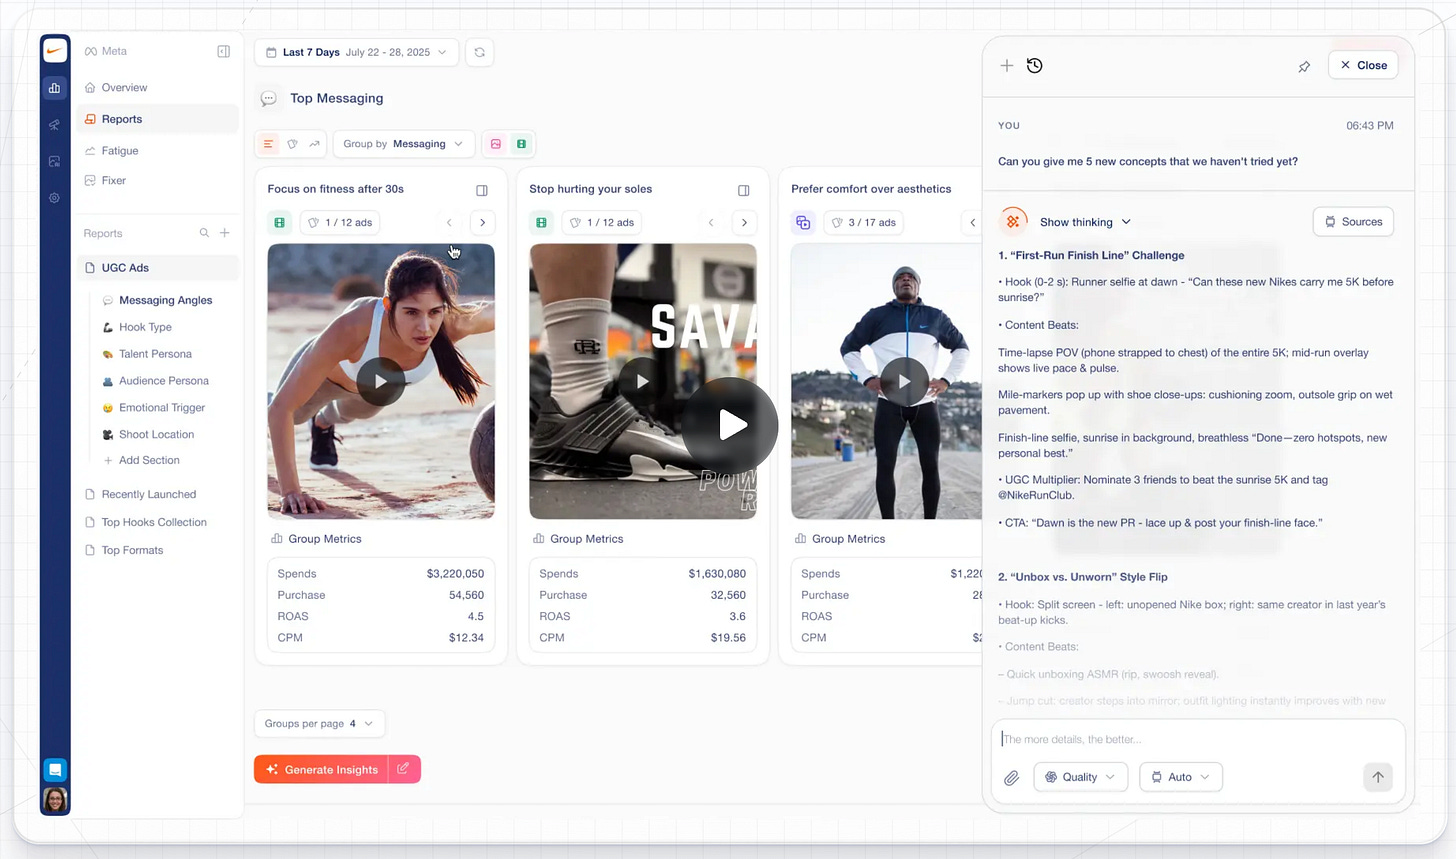The height and width of the screenshot is (859, 1456).
Task: Open settings gear in blue sidebar
Action: point(55,198)
